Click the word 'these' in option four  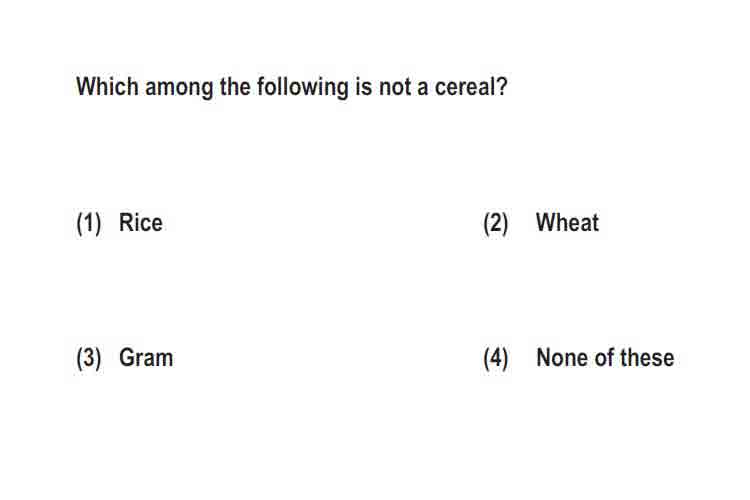[x=647, y=358]
